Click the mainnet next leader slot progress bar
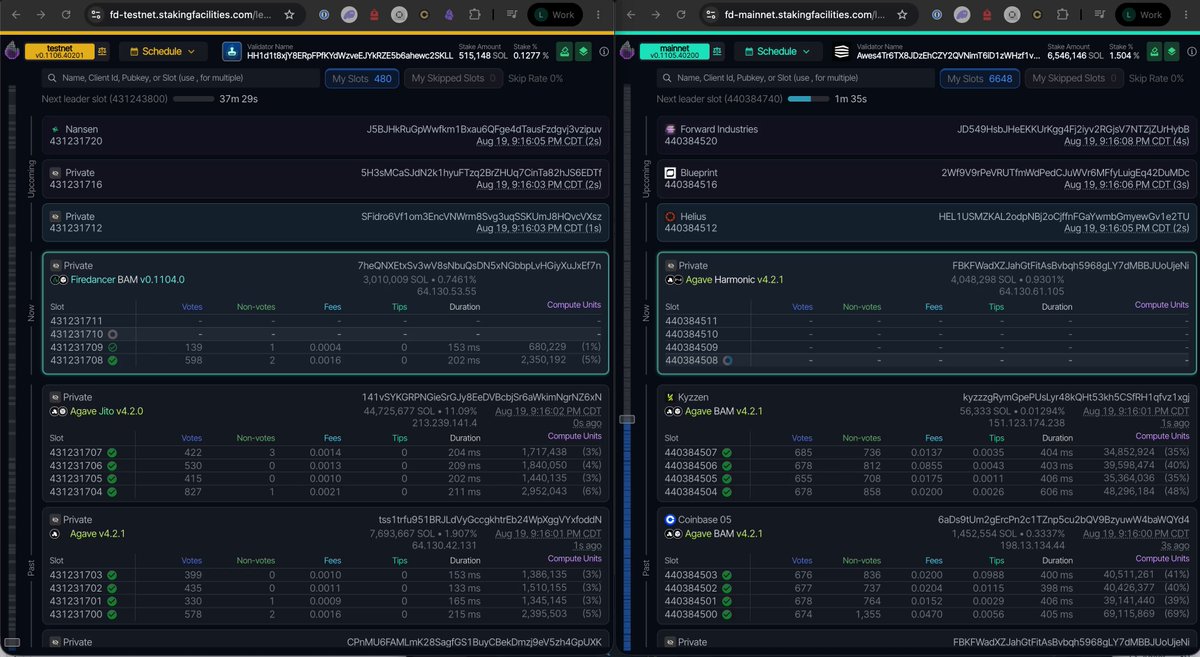 pyautogui.click(x=809, y=99)
